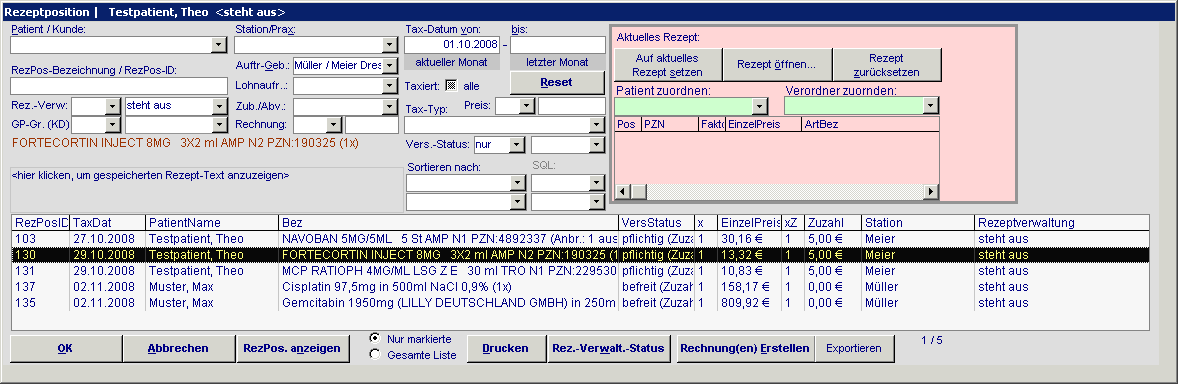This screenshot has height=384, width=1178.
Task: Focus the Tax-Datum 'bis' field
Action: [x=557, y=45]
